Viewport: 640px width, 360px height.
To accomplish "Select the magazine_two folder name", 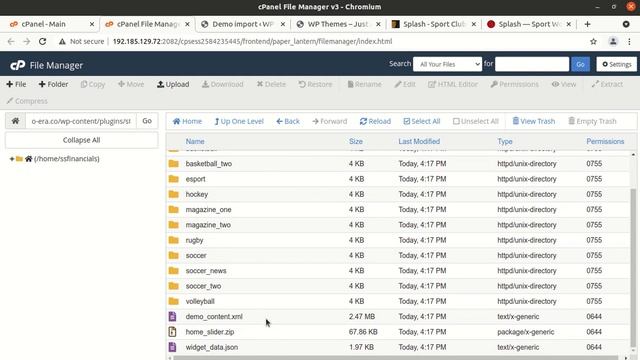I will [208, 225].
